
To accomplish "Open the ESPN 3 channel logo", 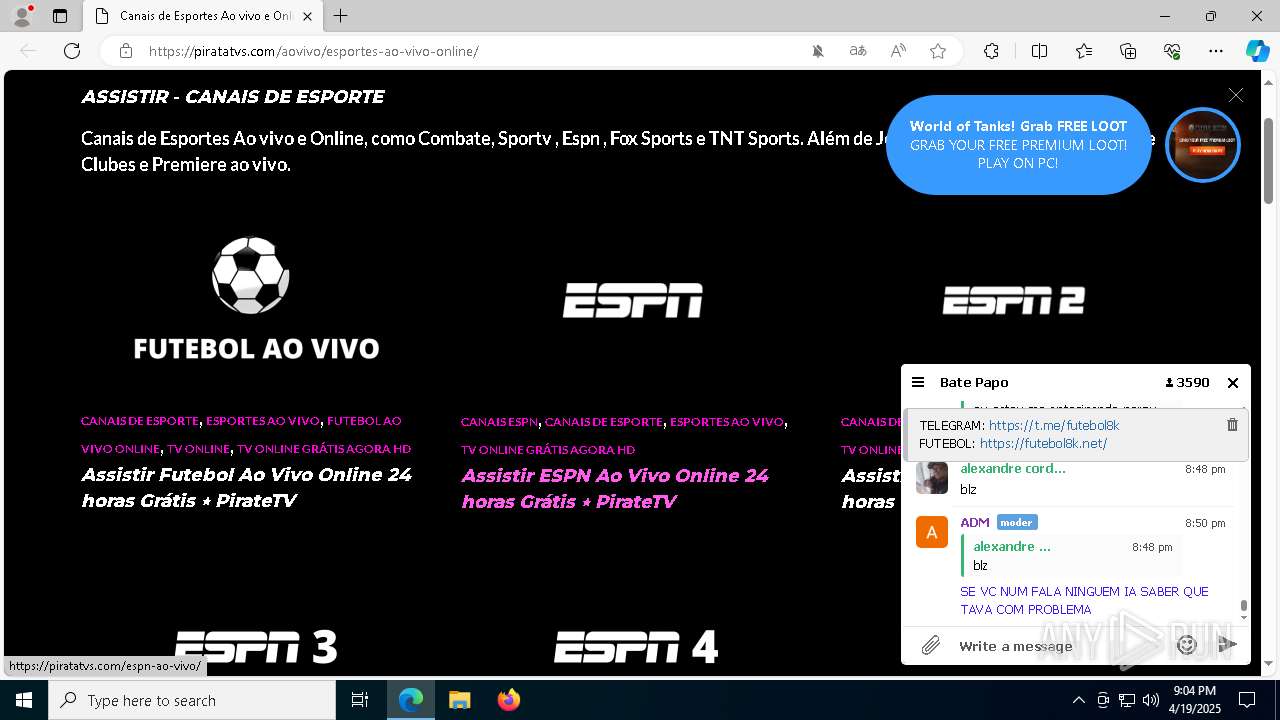I will tap(256, 647).
